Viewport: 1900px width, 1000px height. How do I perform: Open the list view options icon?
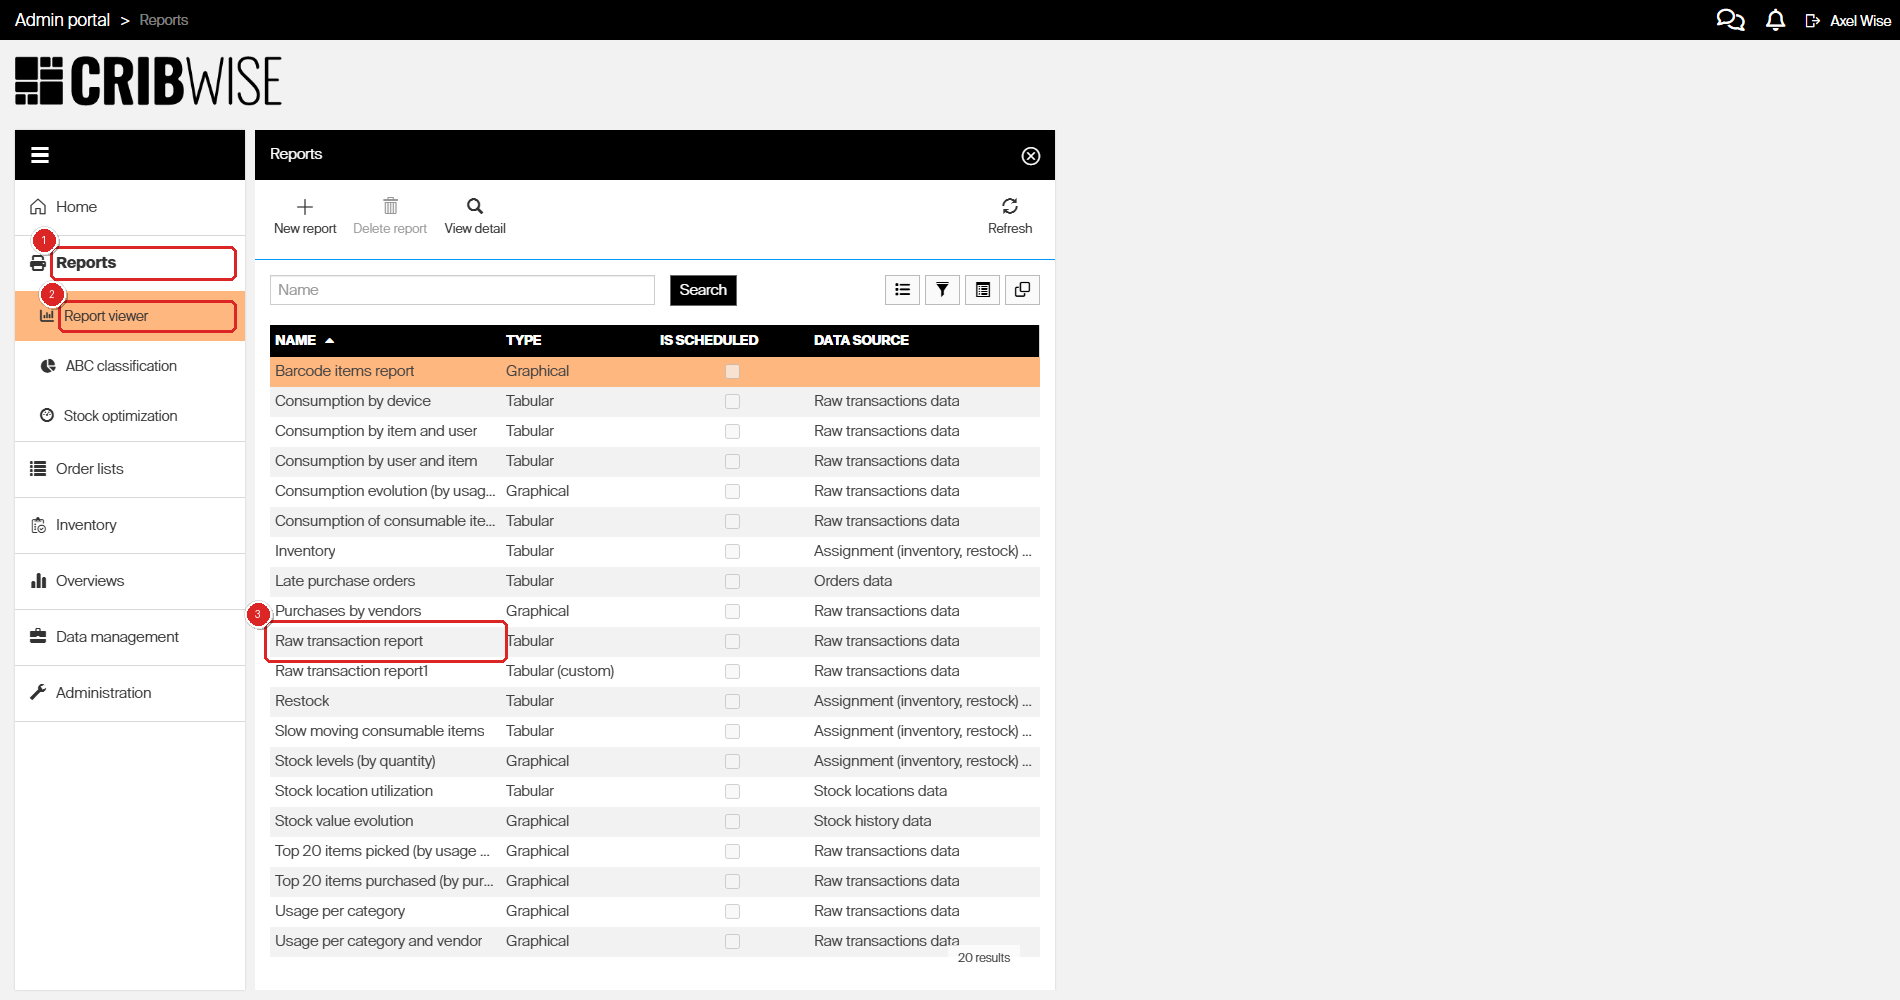[x=902, y=290]
